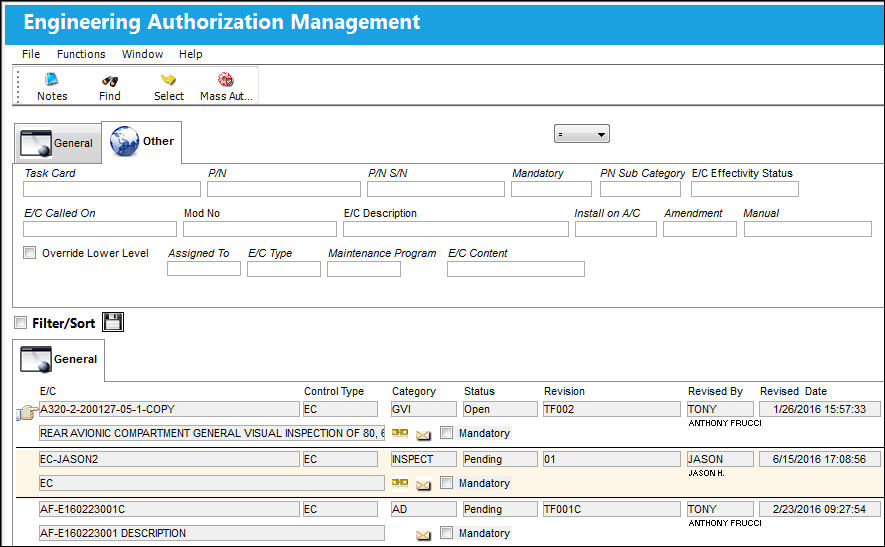Open the envelope icon in the EC-JASON2 row
Image resolution: width=885 pixels, height=547 pixels.
click(x=423, y=484)
